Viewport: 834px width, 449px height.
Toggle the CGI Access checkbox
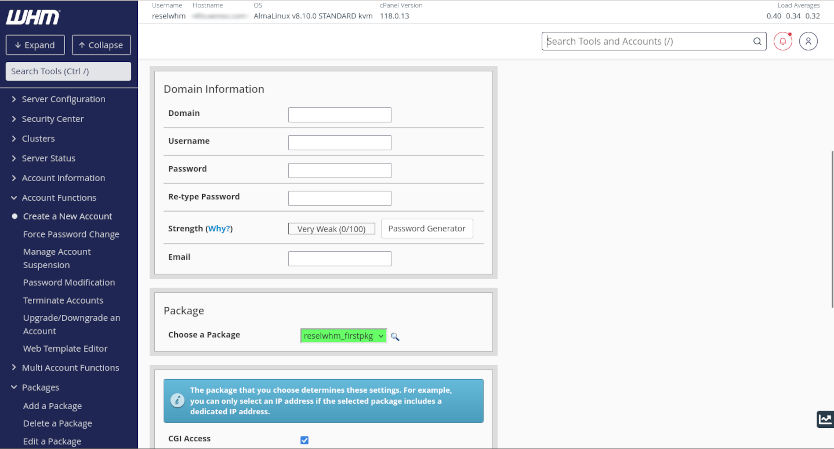coord(304,439)
